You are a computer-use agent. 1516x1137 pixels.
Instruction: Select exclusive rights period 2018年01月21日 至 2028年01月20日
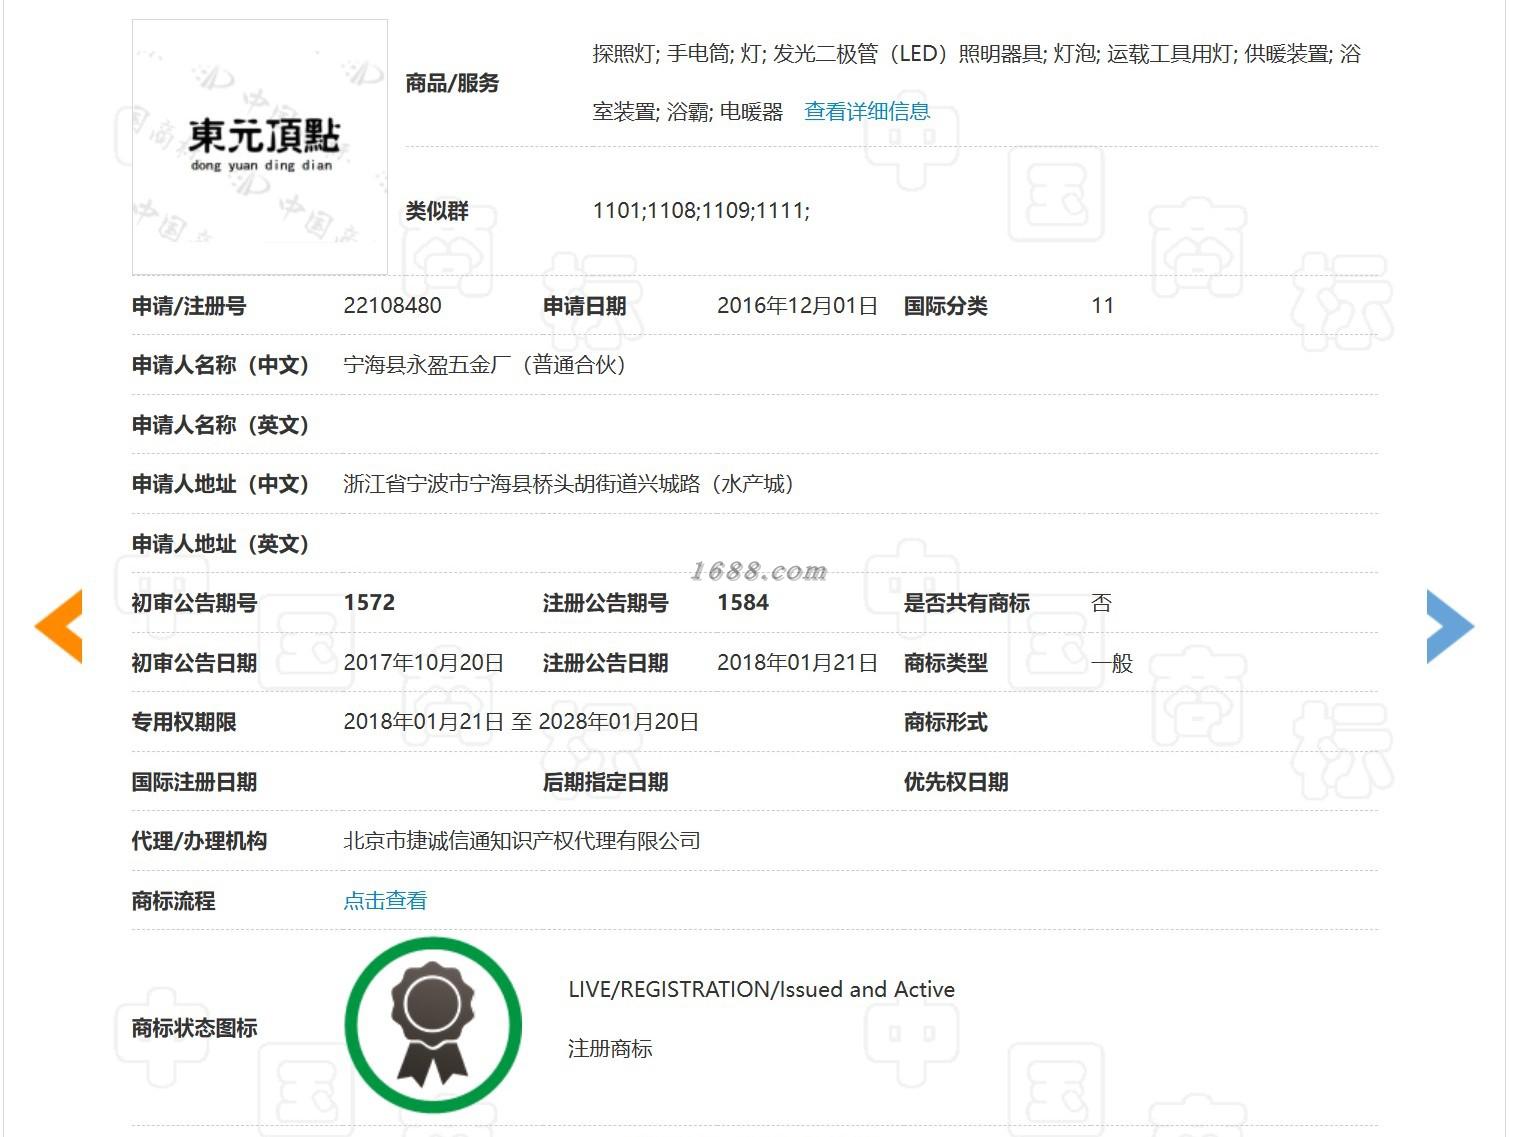521,722
